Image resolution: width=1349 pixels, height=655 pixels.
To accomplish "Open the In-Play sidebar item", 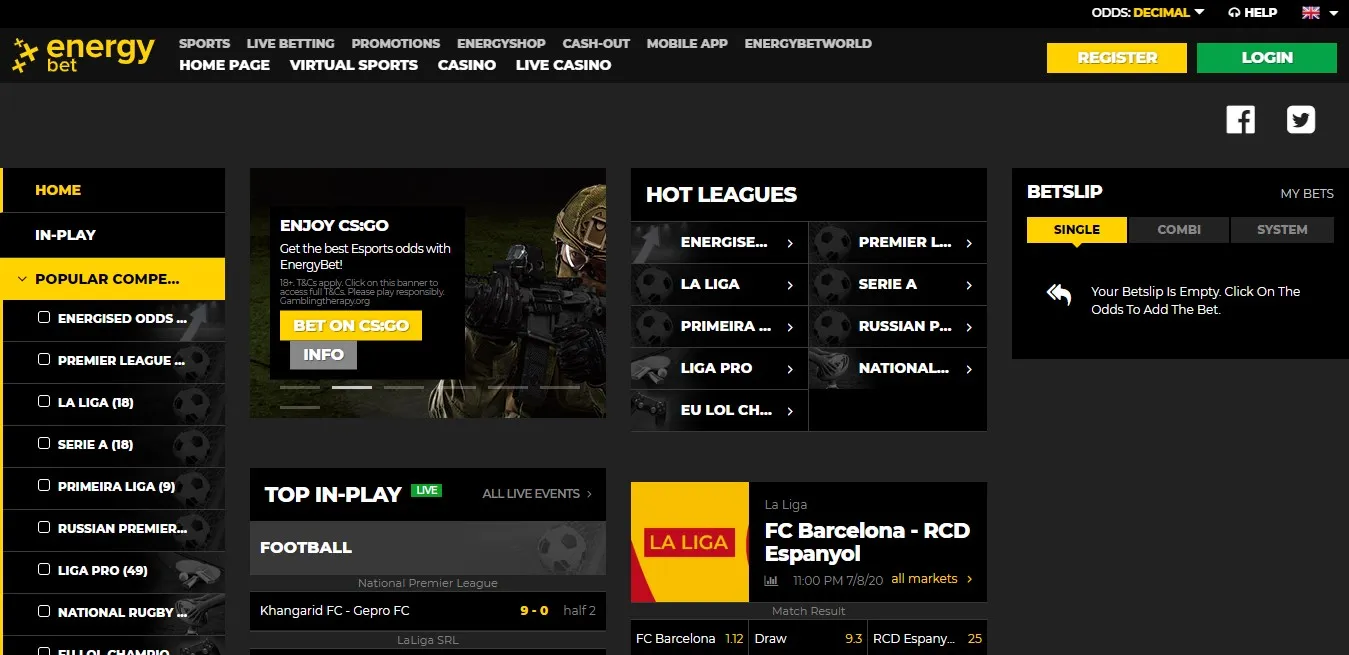I will pyautogui.click(x=113, y=235).
